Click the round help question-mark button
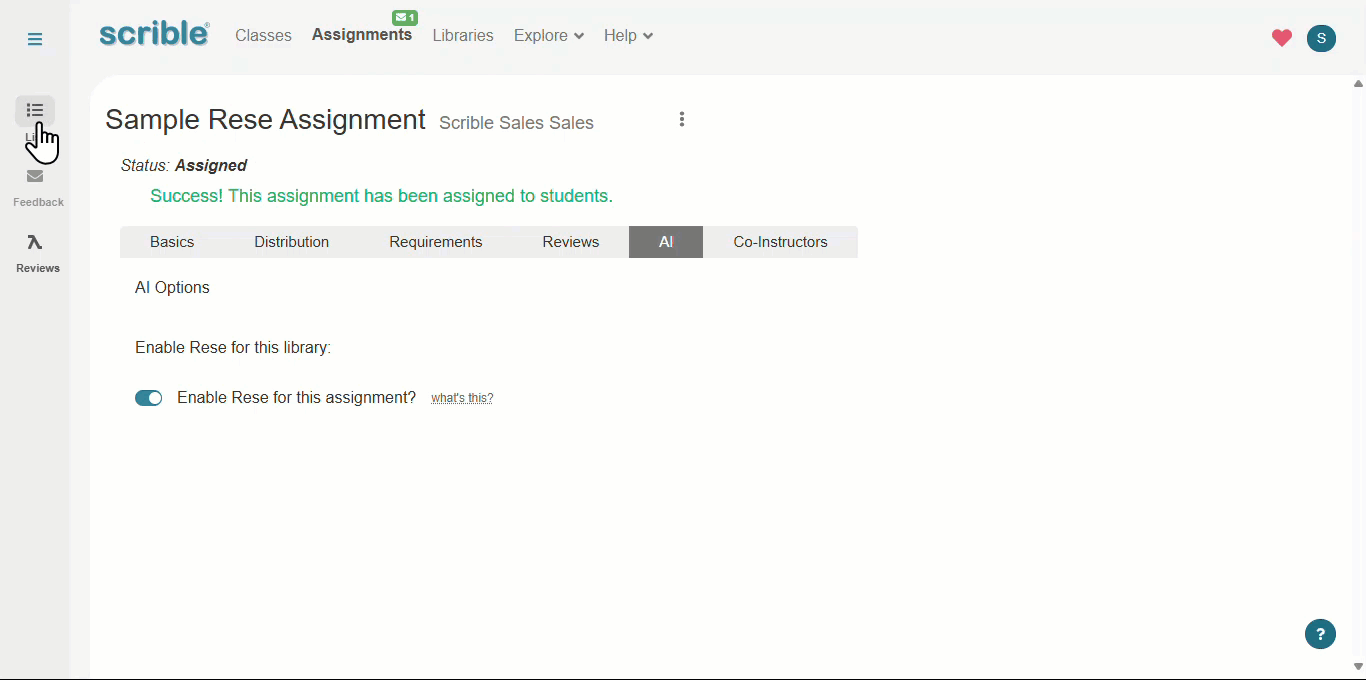The height and width of the screenshot is (680, 1366). coord(1320,634)
